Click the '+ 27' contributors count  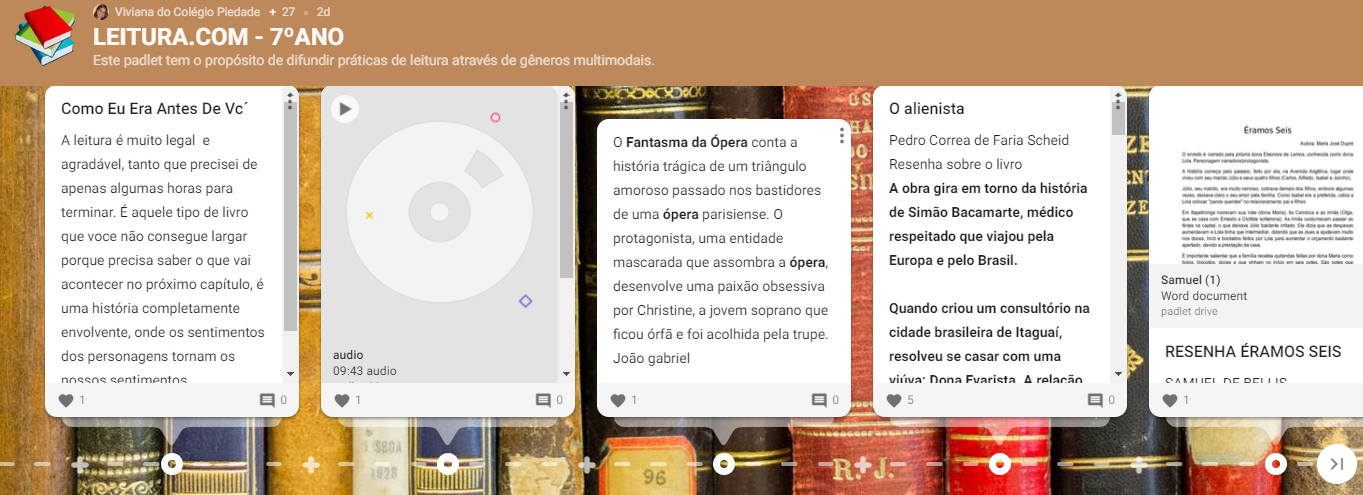(282, 12)
